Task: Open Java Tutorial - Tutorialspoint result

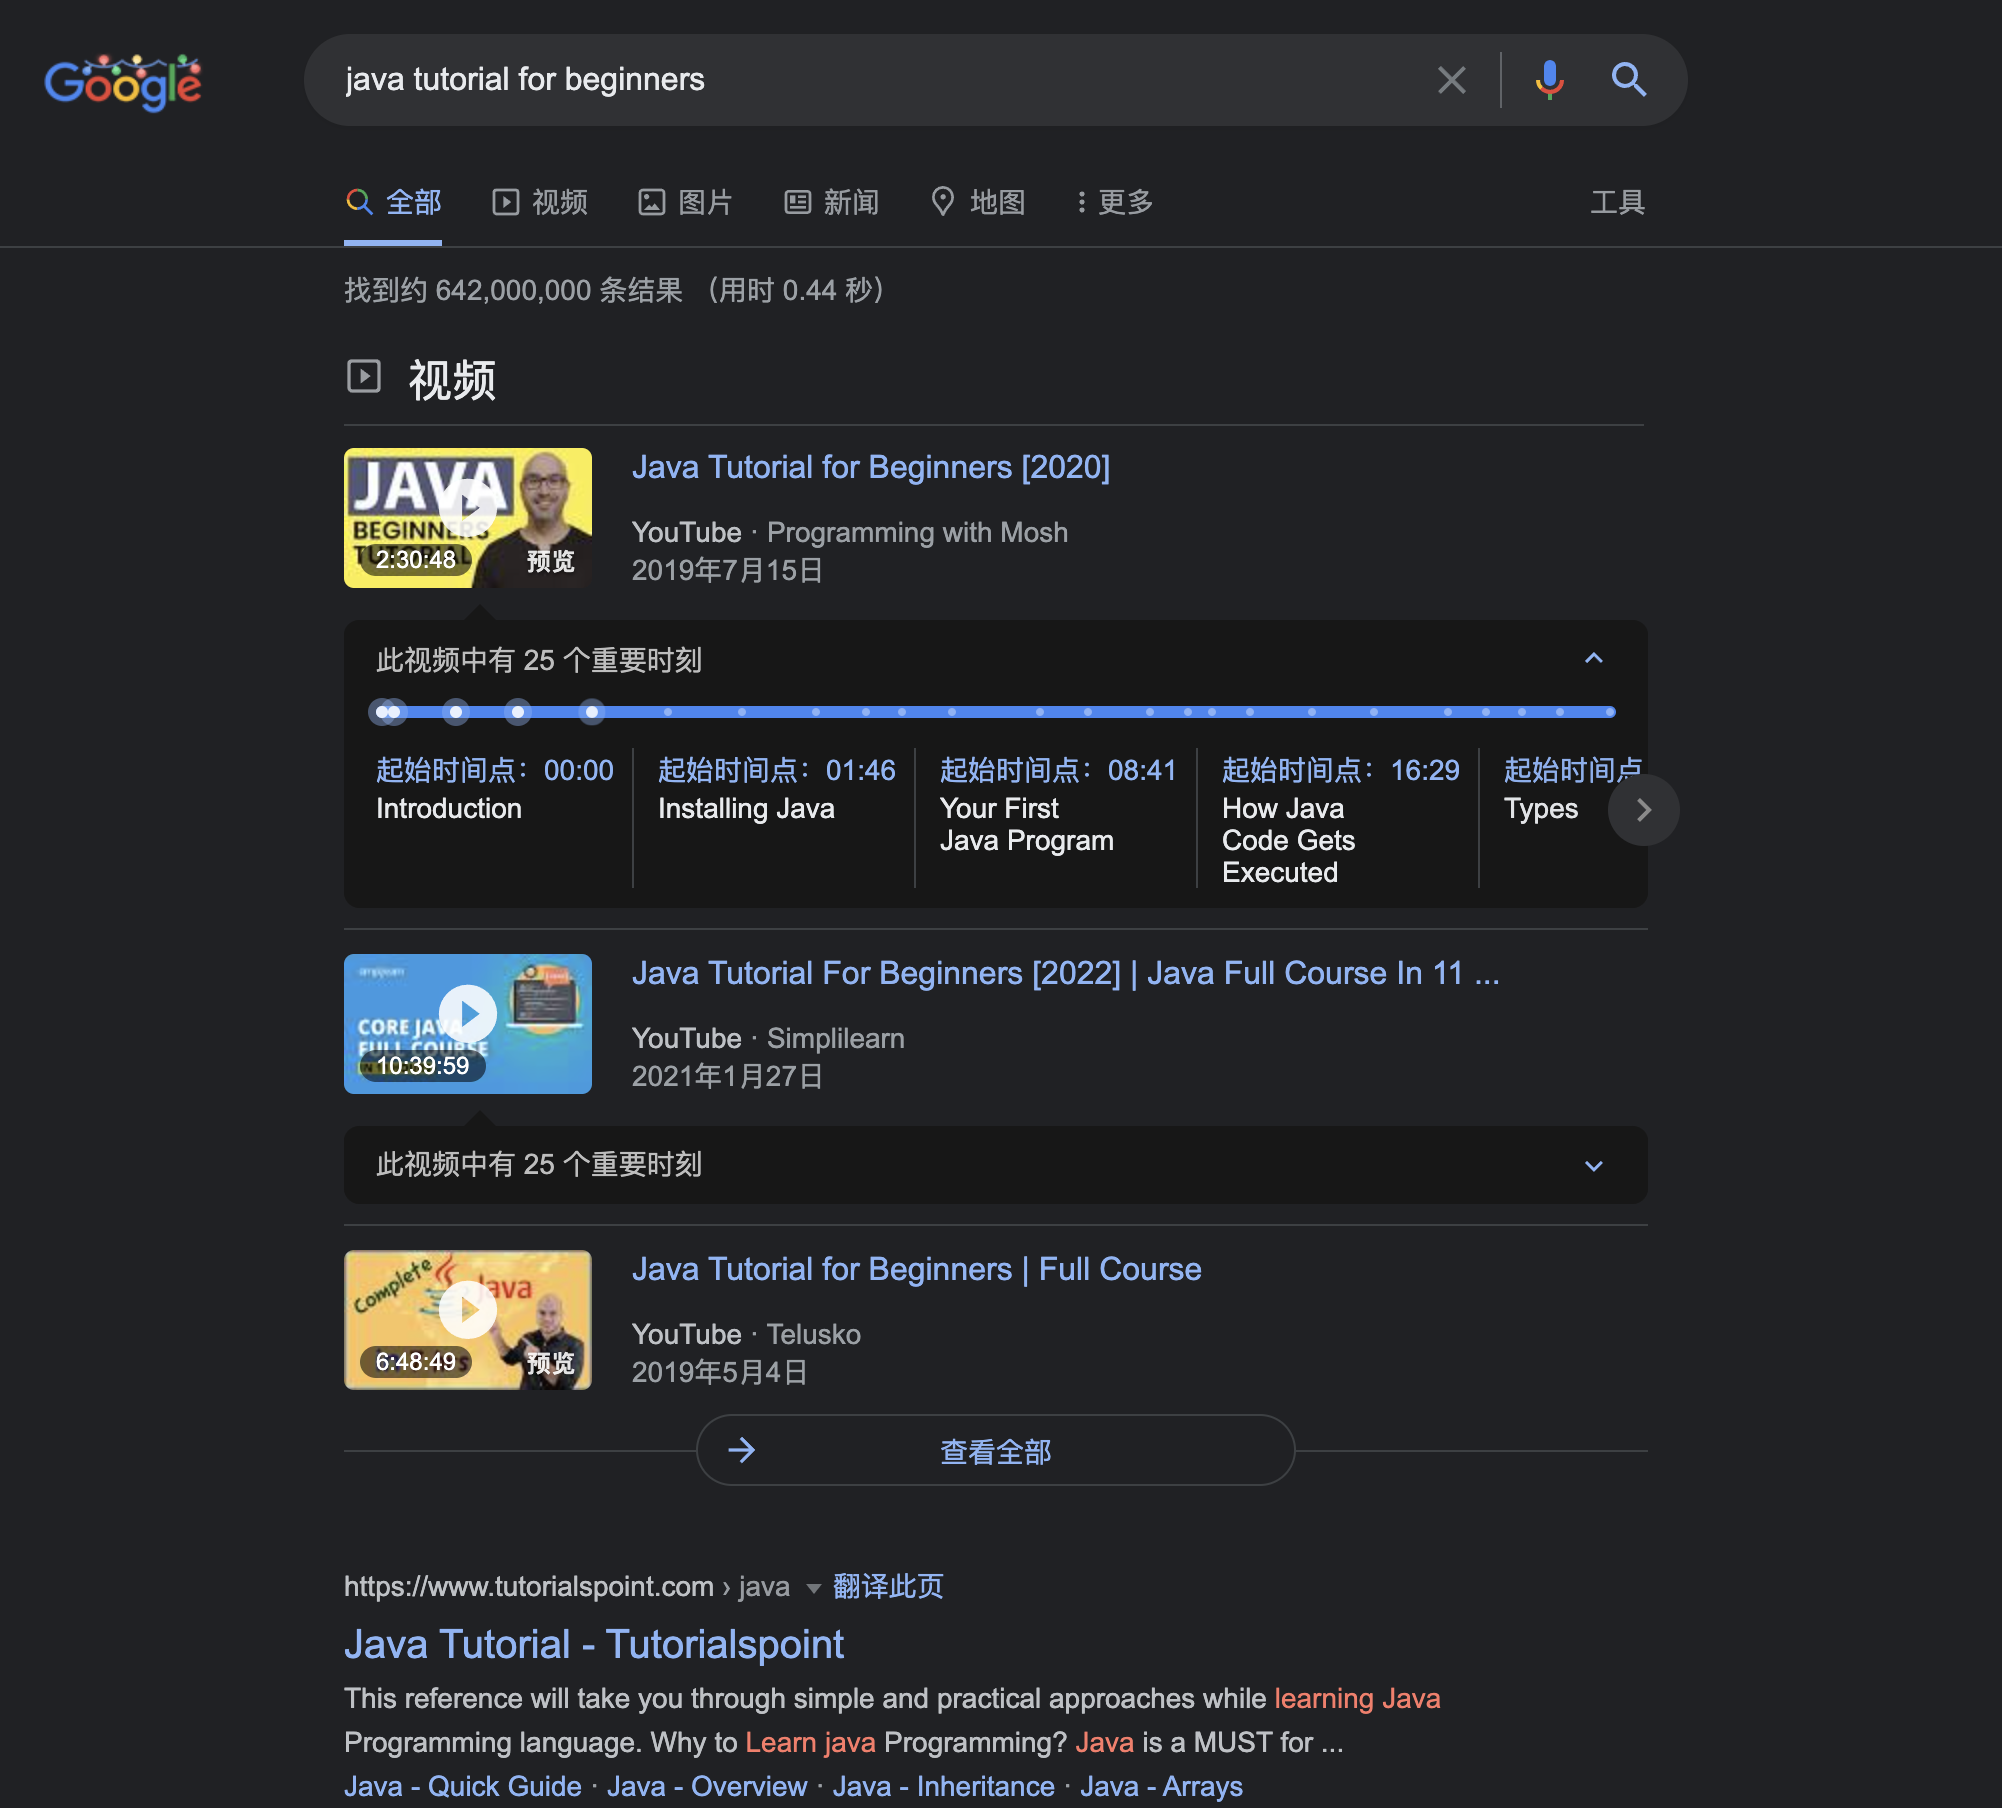Action: [x=594, y=1645]
